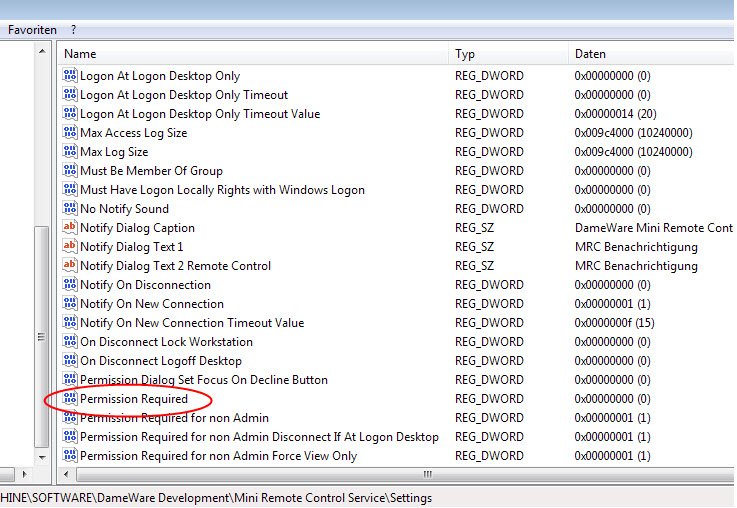Click the left pane scroll down arrow
The height and width of the screenshot is (508, 737).
coord(41,456)
